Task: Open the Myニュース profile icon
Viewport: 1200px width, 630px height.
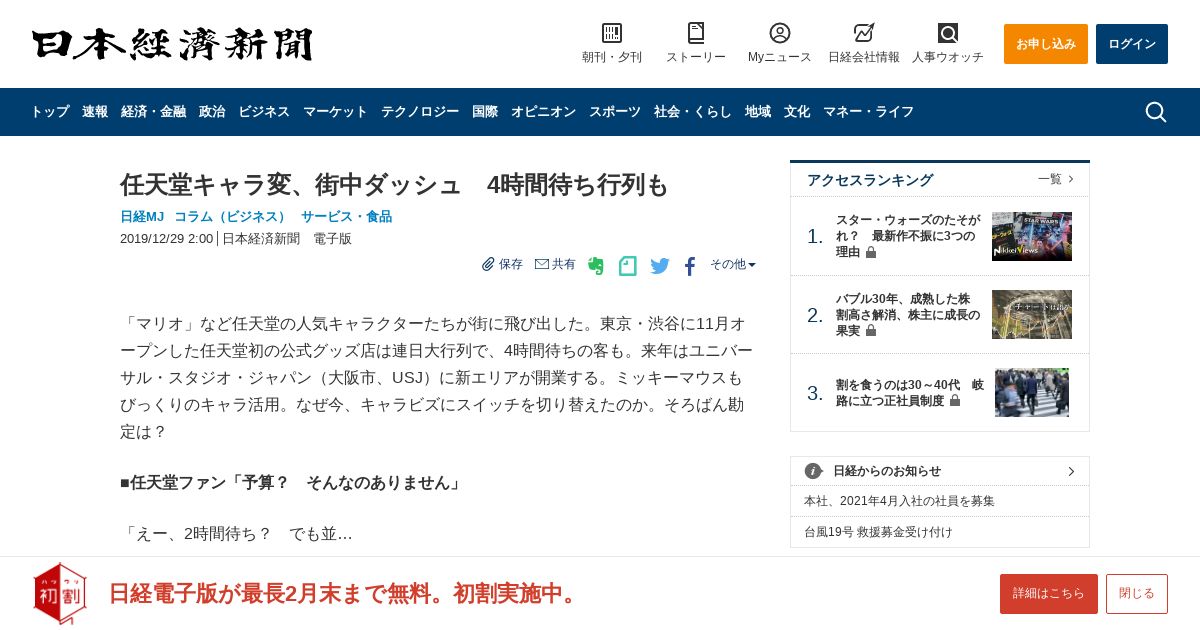Action: (x=780, y=33)
